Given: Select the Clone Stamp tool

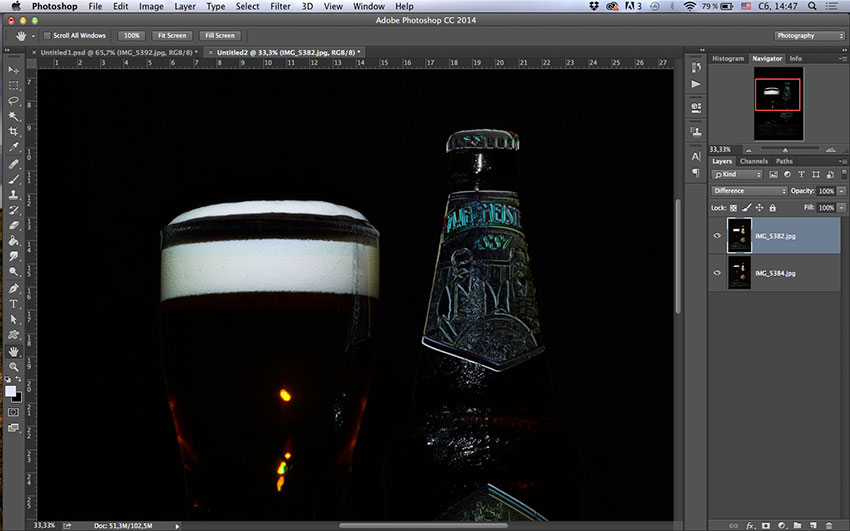Looking at the screenshot, I should (x=14, y=195).
